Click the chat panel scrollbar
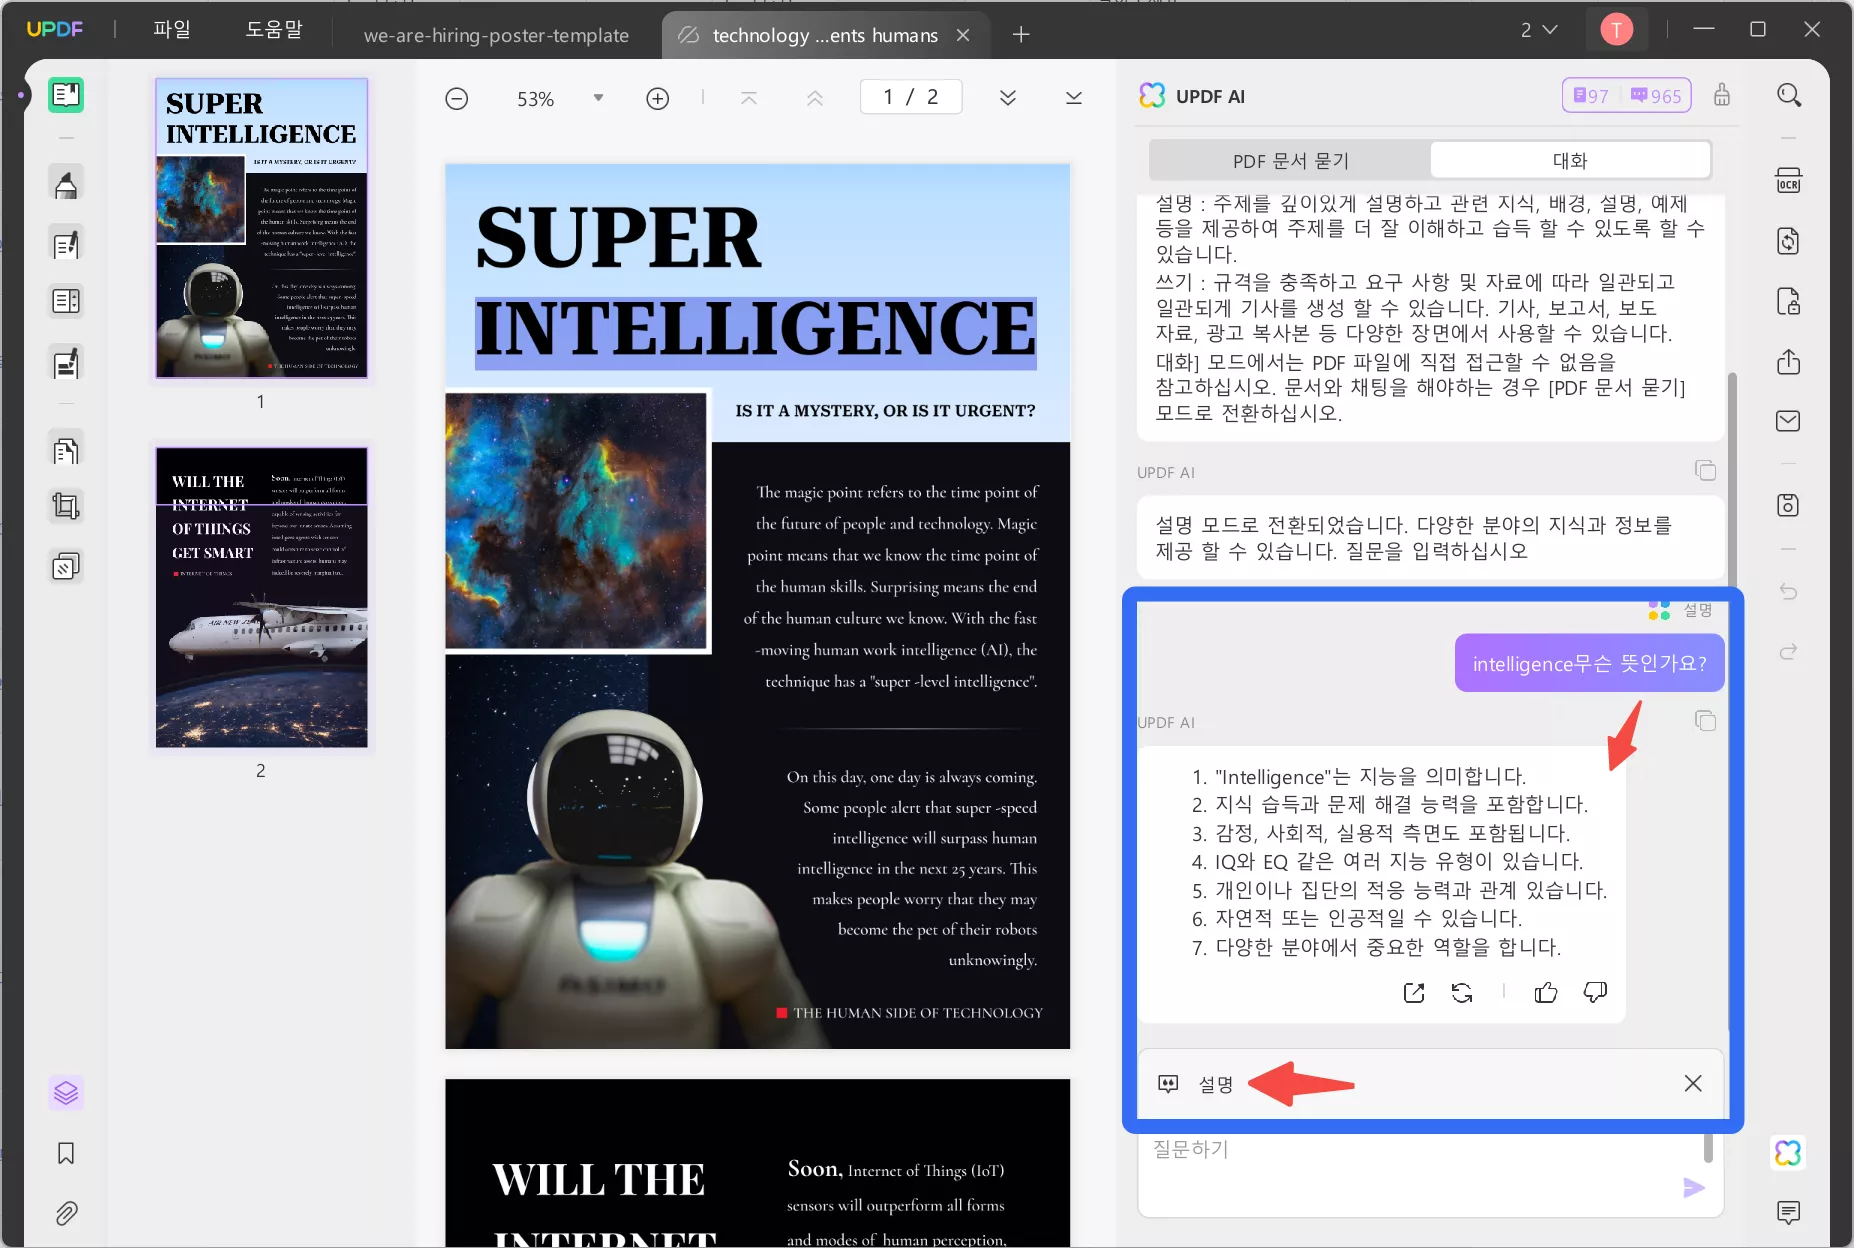Screen dimensions: 1854x1248 click(x=1733, y=480)
